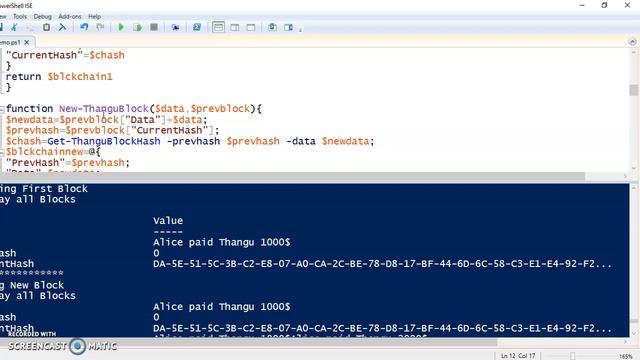Open toolbar overflow options arrow
The image size is (640, 360).
pos(300,30)
